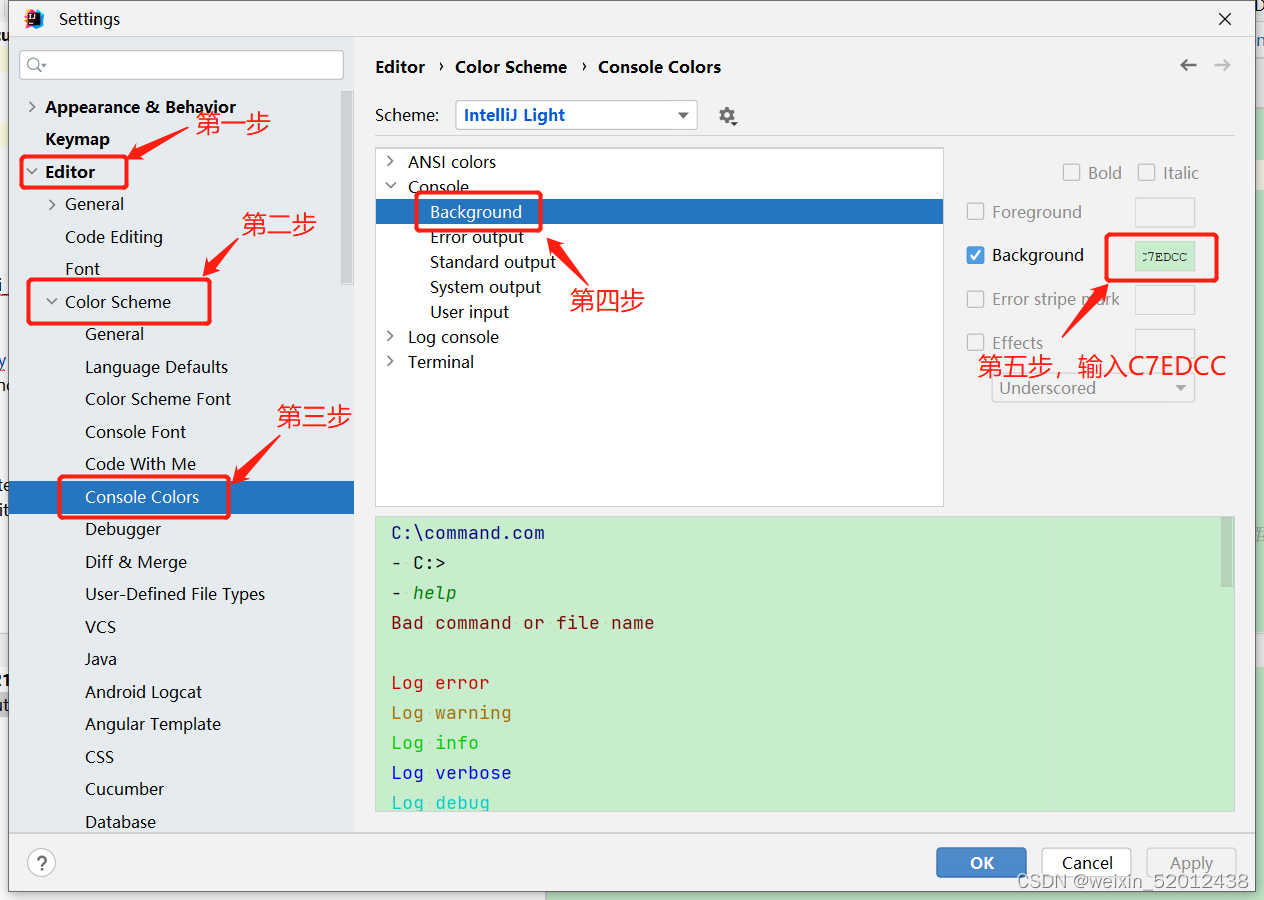Enable the Foreground checkbox
The height and width of the screenshot is (900, 1264).
pyautogui.click(x=975, y=212)
